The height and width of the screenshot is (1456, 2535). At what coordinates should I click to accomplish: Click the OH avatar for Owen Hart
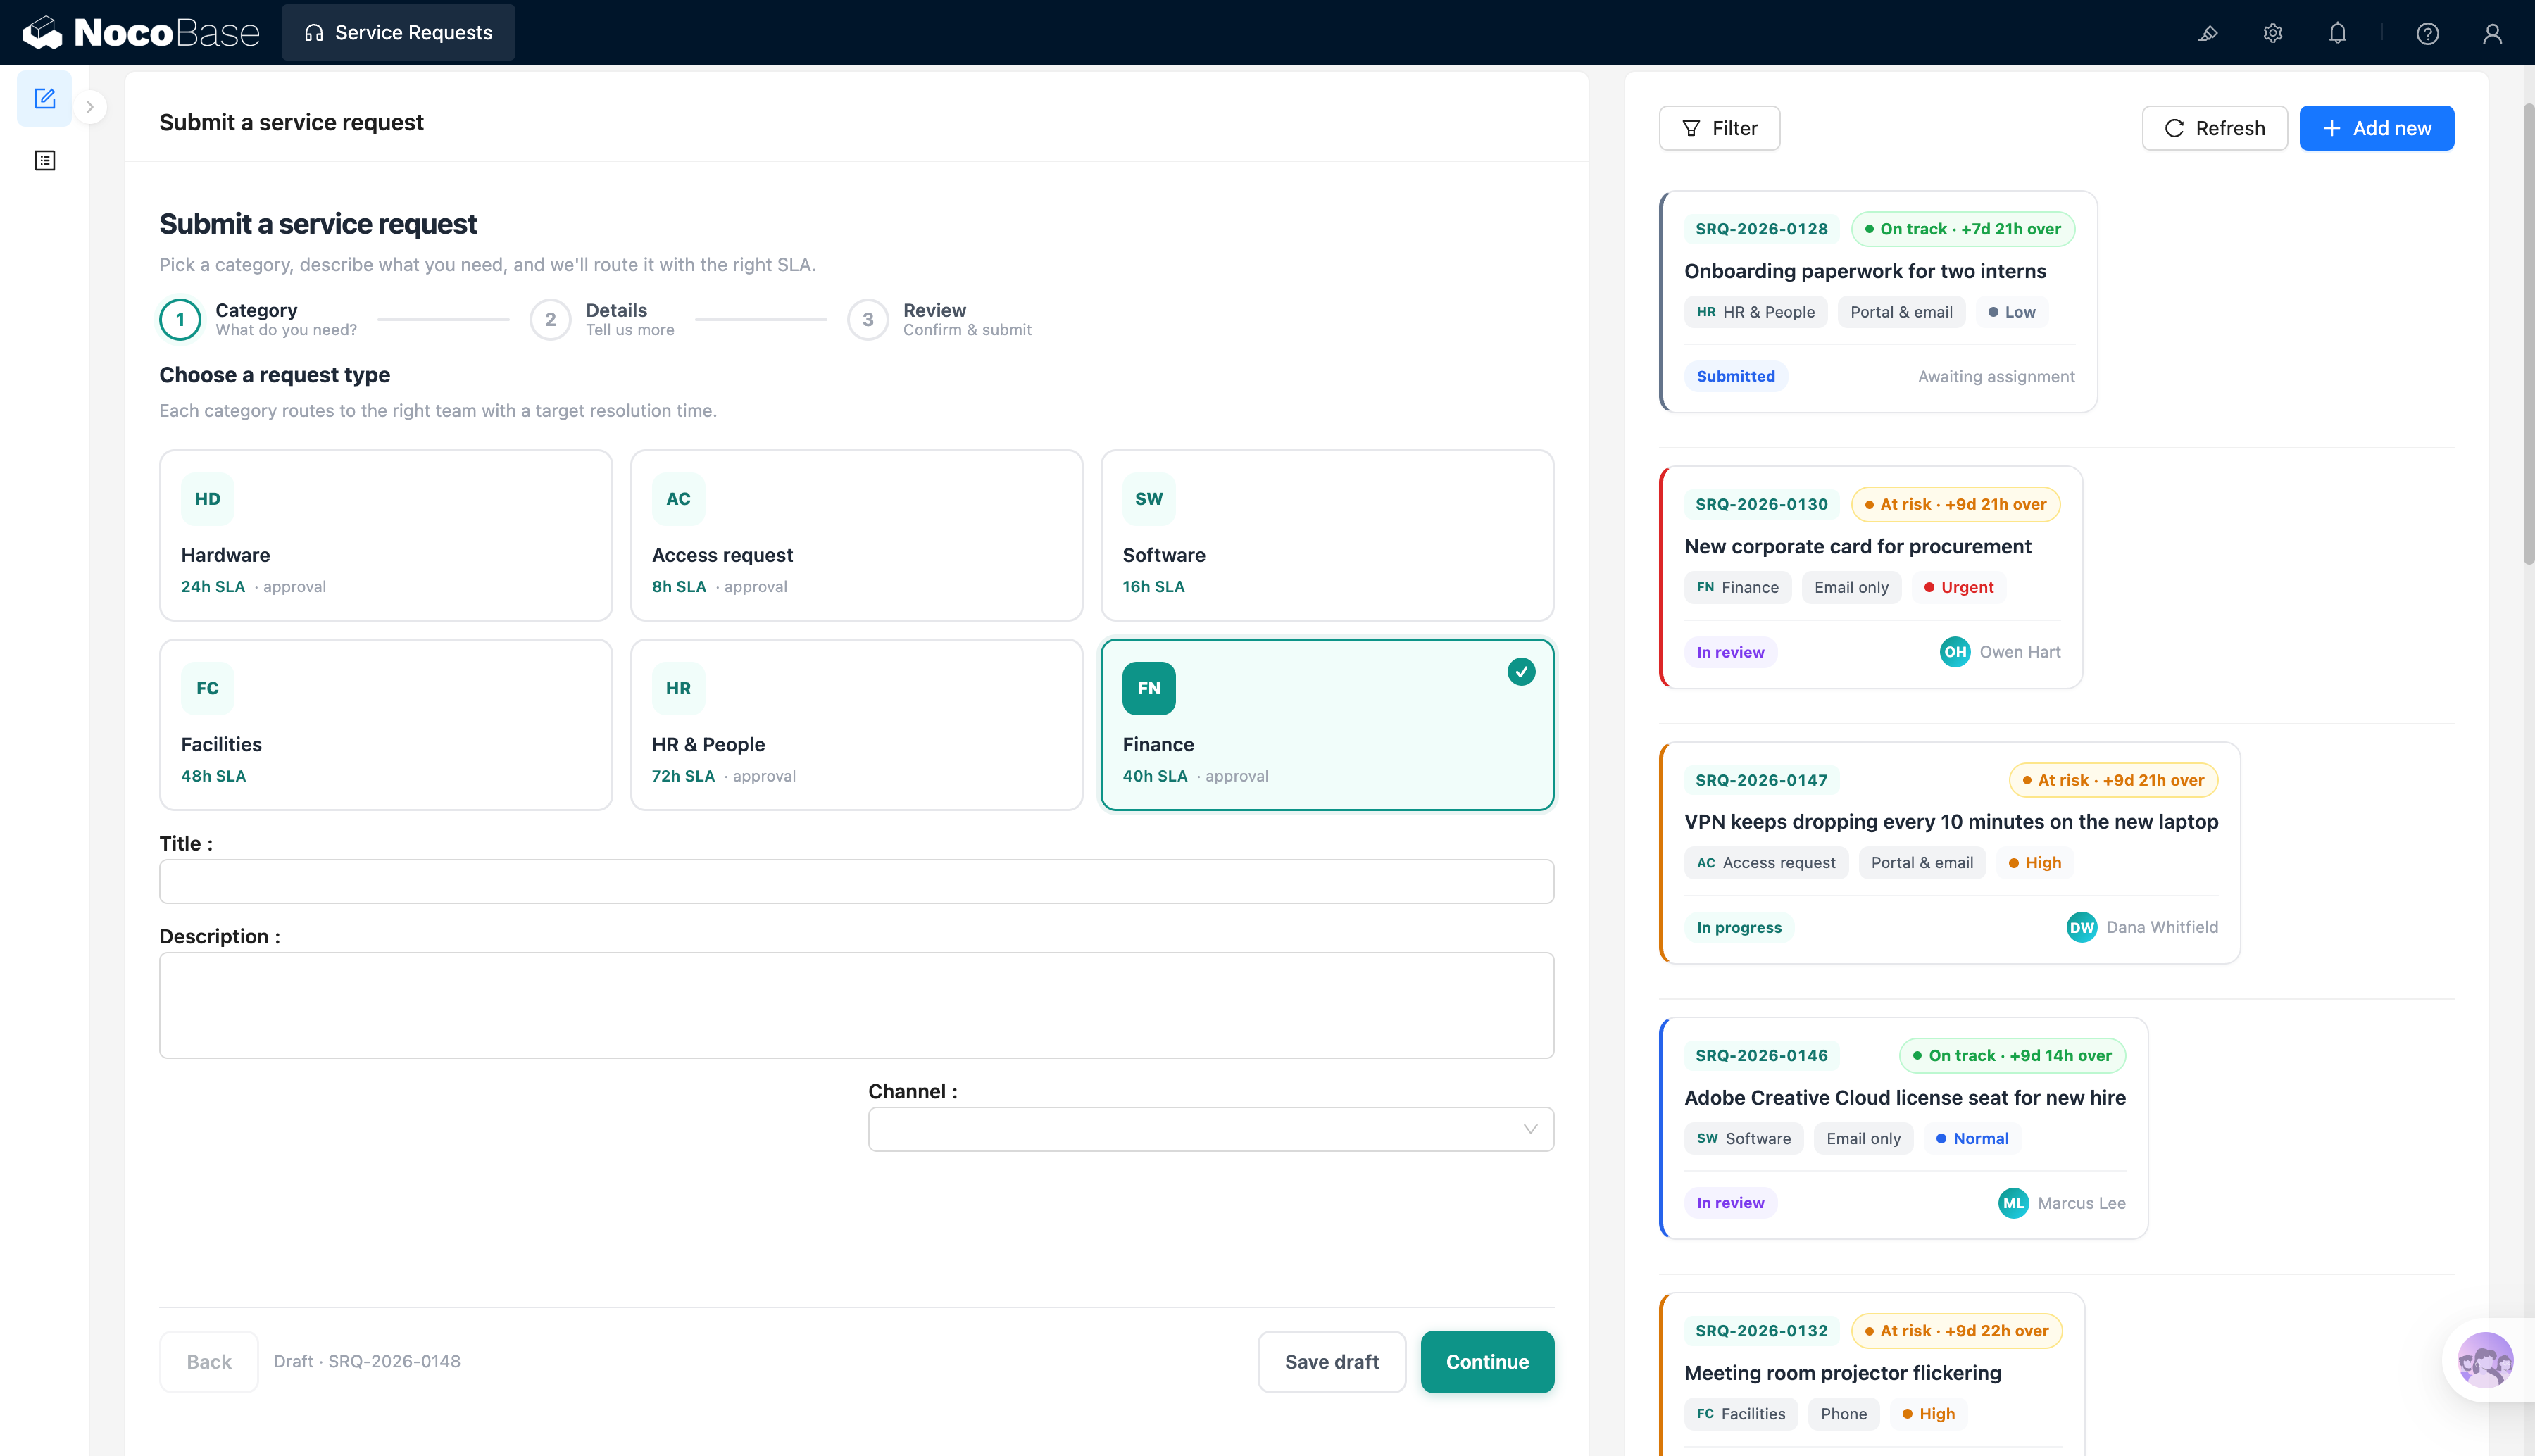click(1955, 652)
